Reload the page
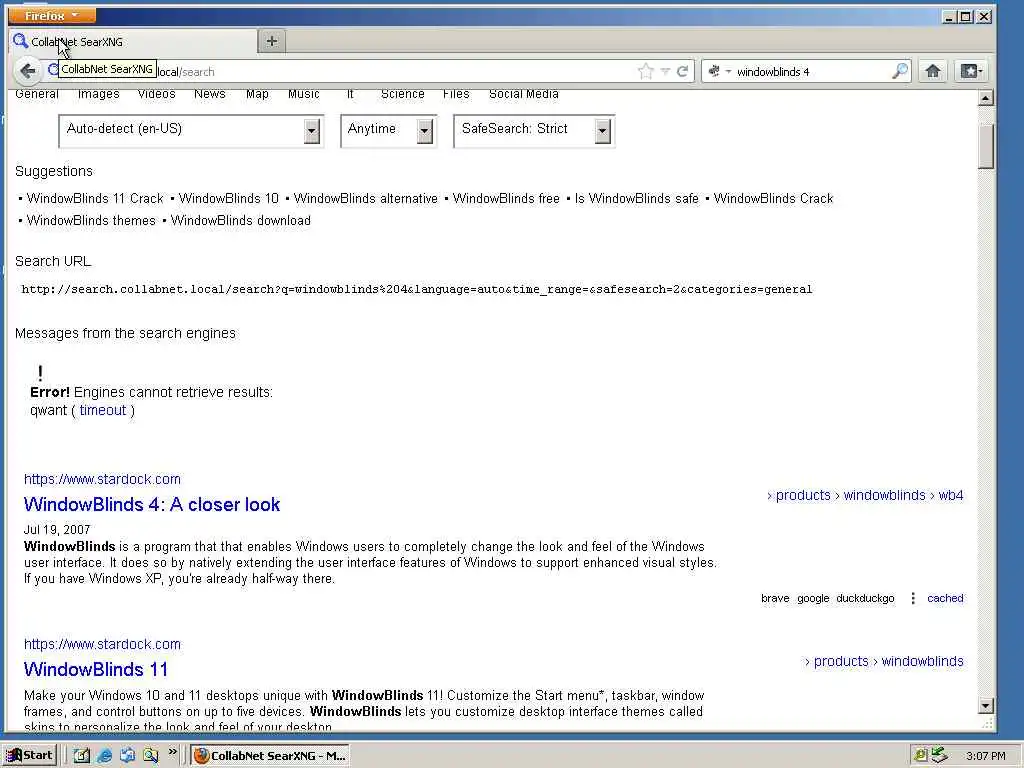This screenshot has height=768, width=1024. pos(682,71)
